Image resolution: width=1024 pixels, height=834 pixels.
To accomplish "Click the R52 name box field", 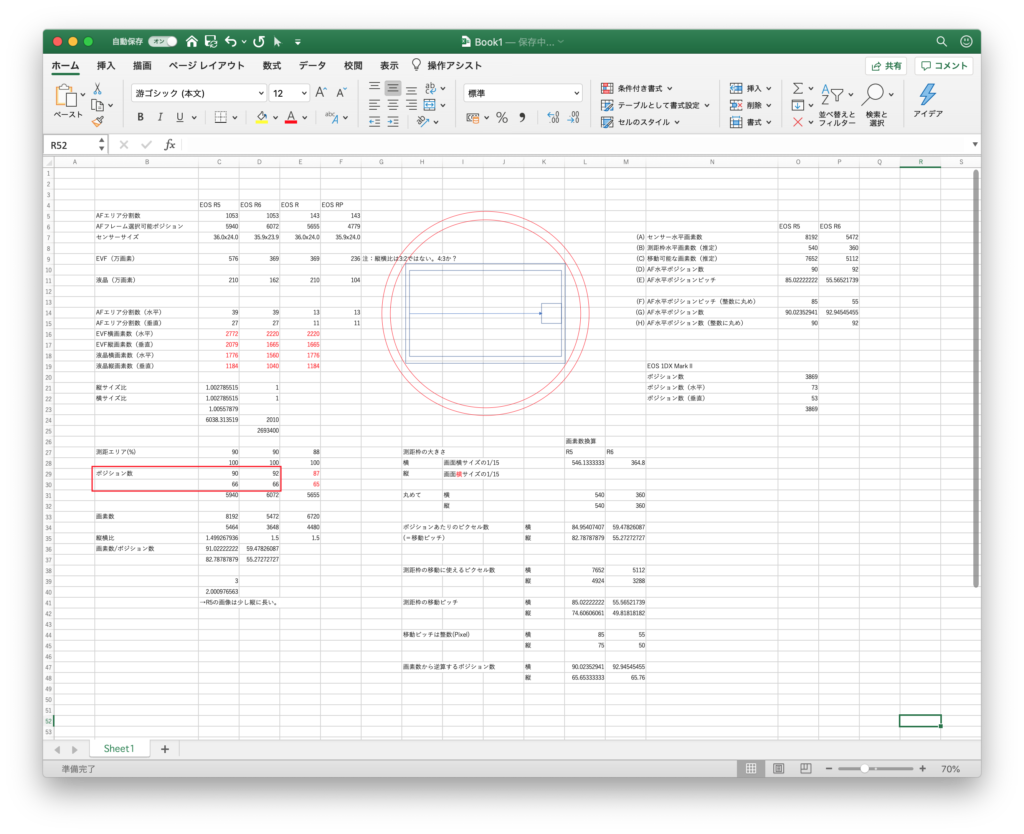I will [x=70, y=145].
